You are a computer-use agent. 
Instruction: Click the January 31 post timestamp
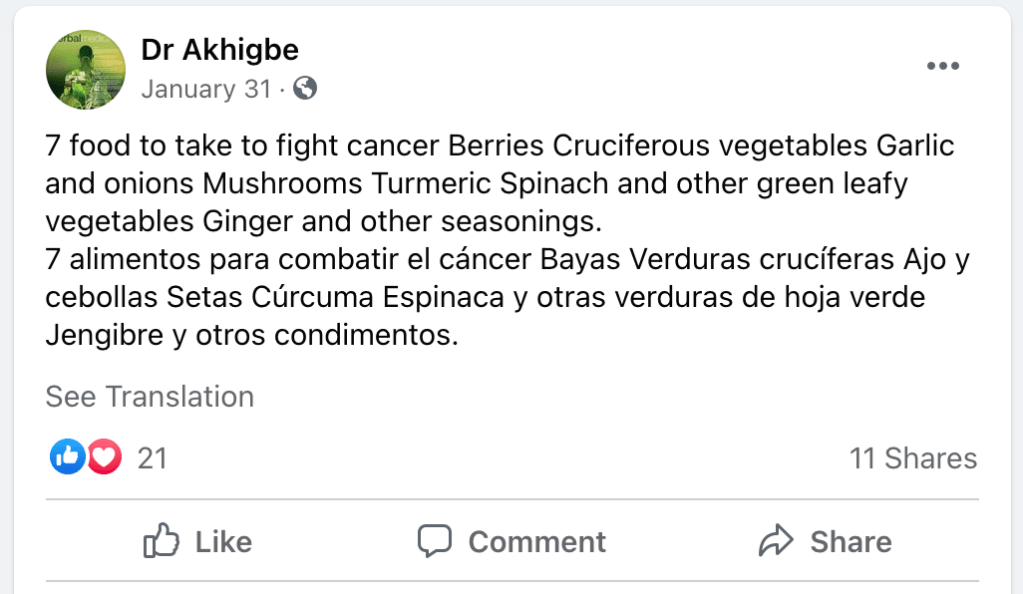tap(206, 89)
